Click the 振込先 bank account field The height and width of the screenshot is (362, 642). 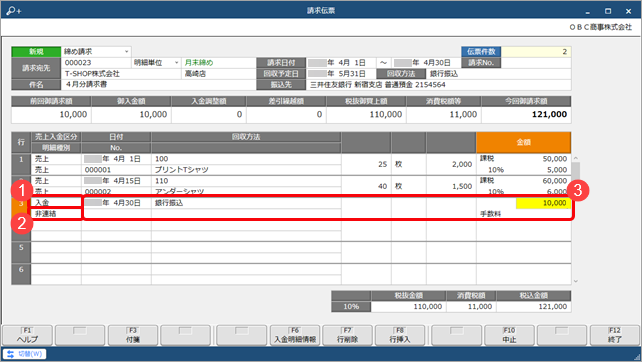(x=439, y=85)
